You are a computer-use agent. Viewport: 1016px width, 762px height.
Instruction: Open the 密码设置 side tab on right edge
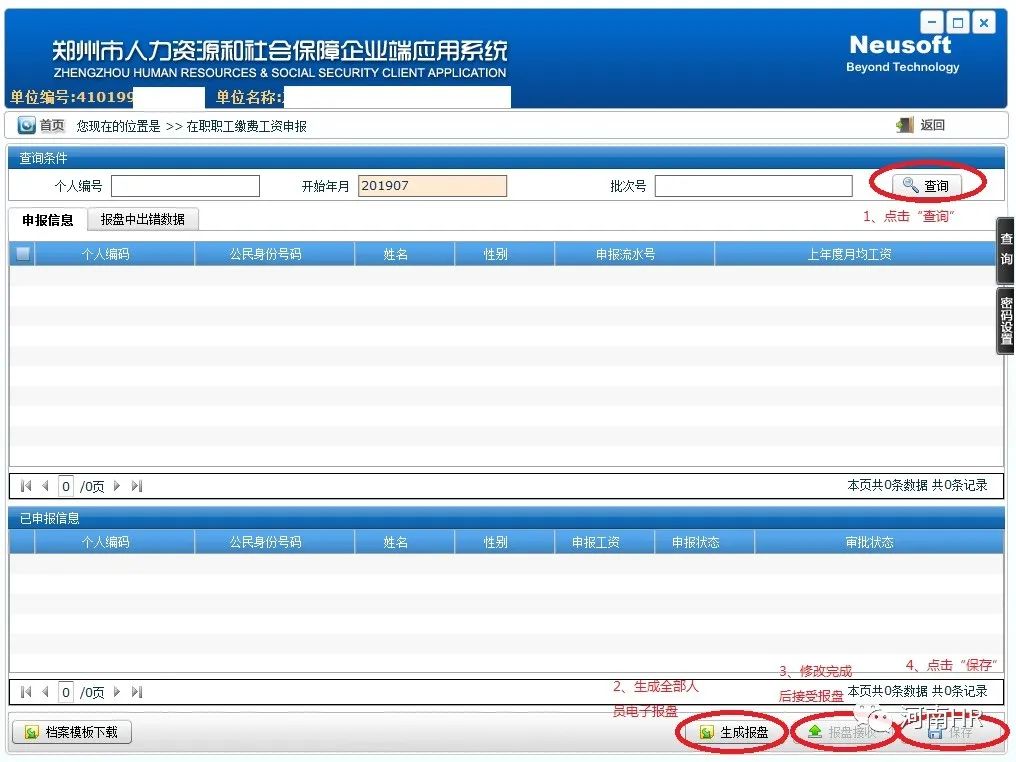(1006, 321)
